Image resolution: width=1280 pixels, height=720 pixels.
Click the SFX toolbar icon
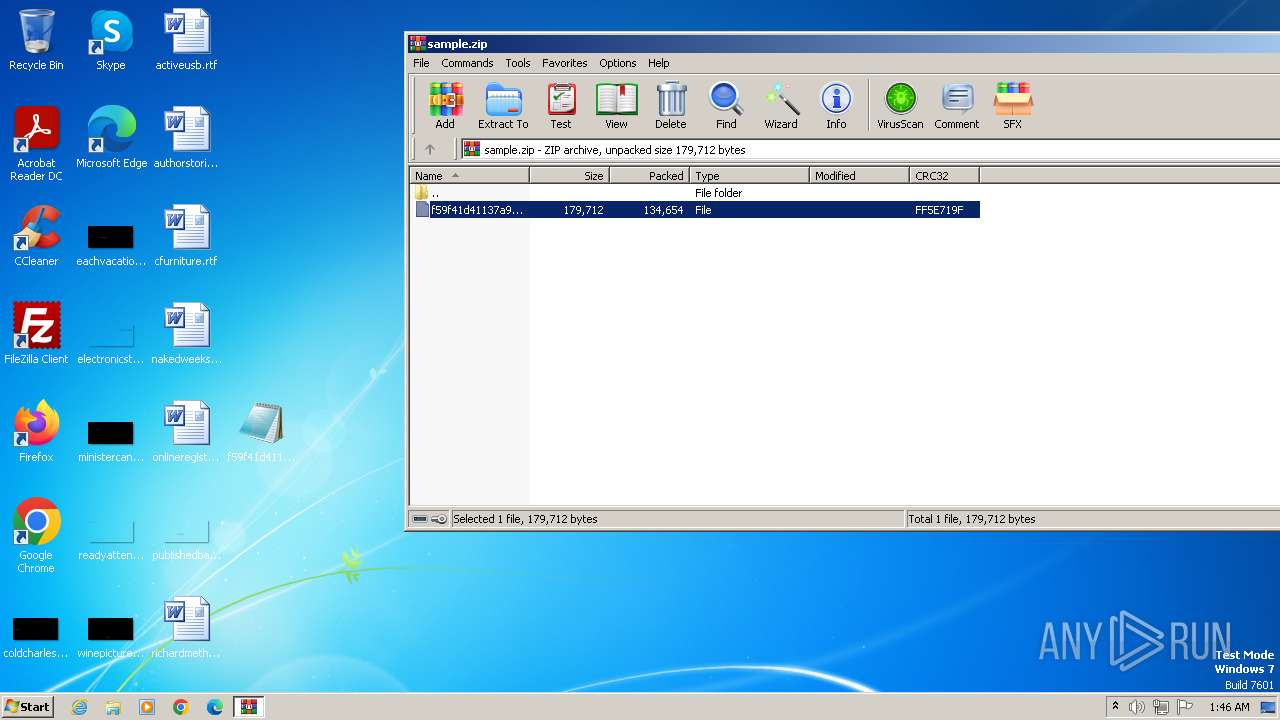[1012, 106]
